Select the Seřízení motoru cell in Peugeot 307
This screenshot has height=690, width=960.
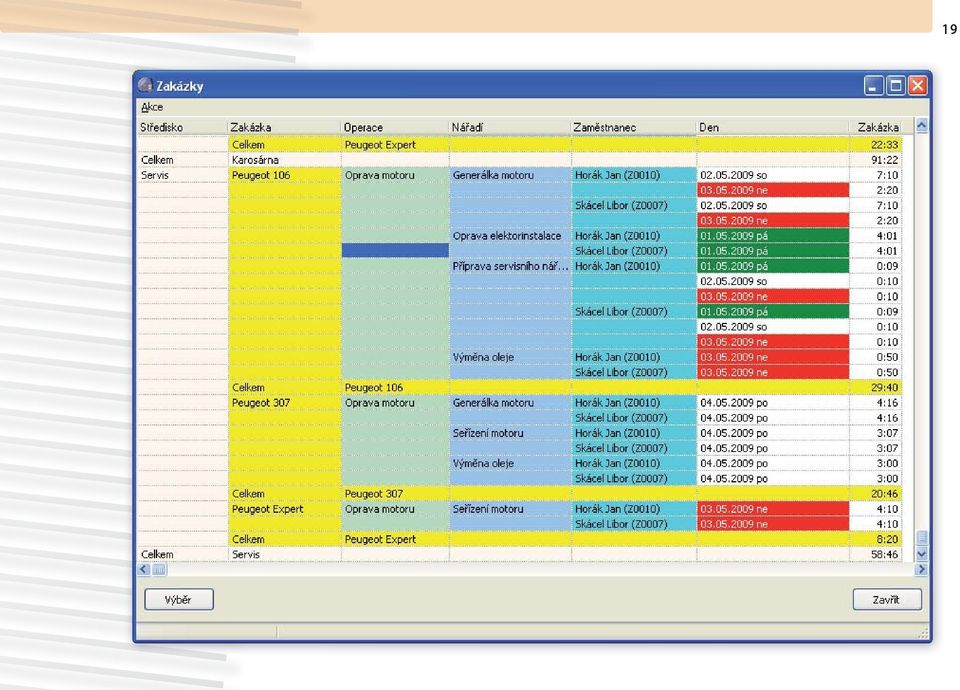509,433
